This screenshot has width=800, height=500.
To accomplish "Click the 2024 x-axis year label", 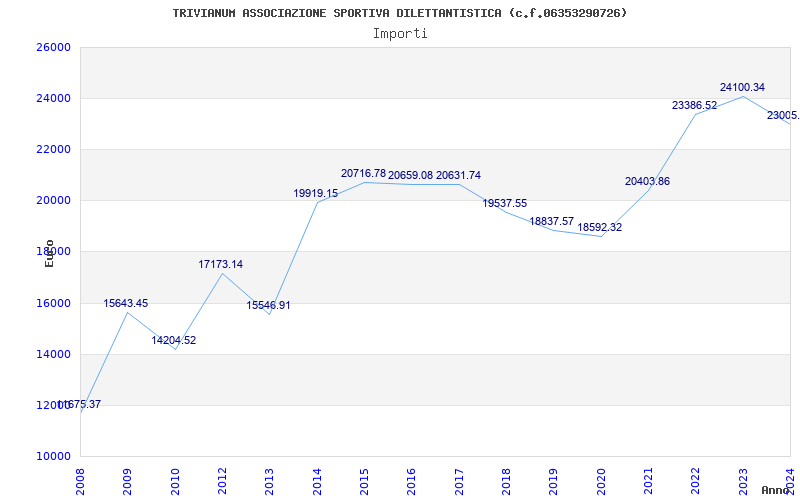I will click(x=790, y=481).
